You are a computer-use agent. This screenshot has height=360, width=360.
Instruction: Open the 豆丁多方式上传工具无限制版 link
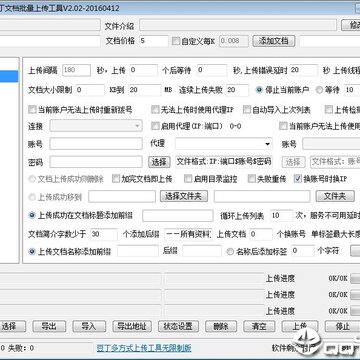144,348
